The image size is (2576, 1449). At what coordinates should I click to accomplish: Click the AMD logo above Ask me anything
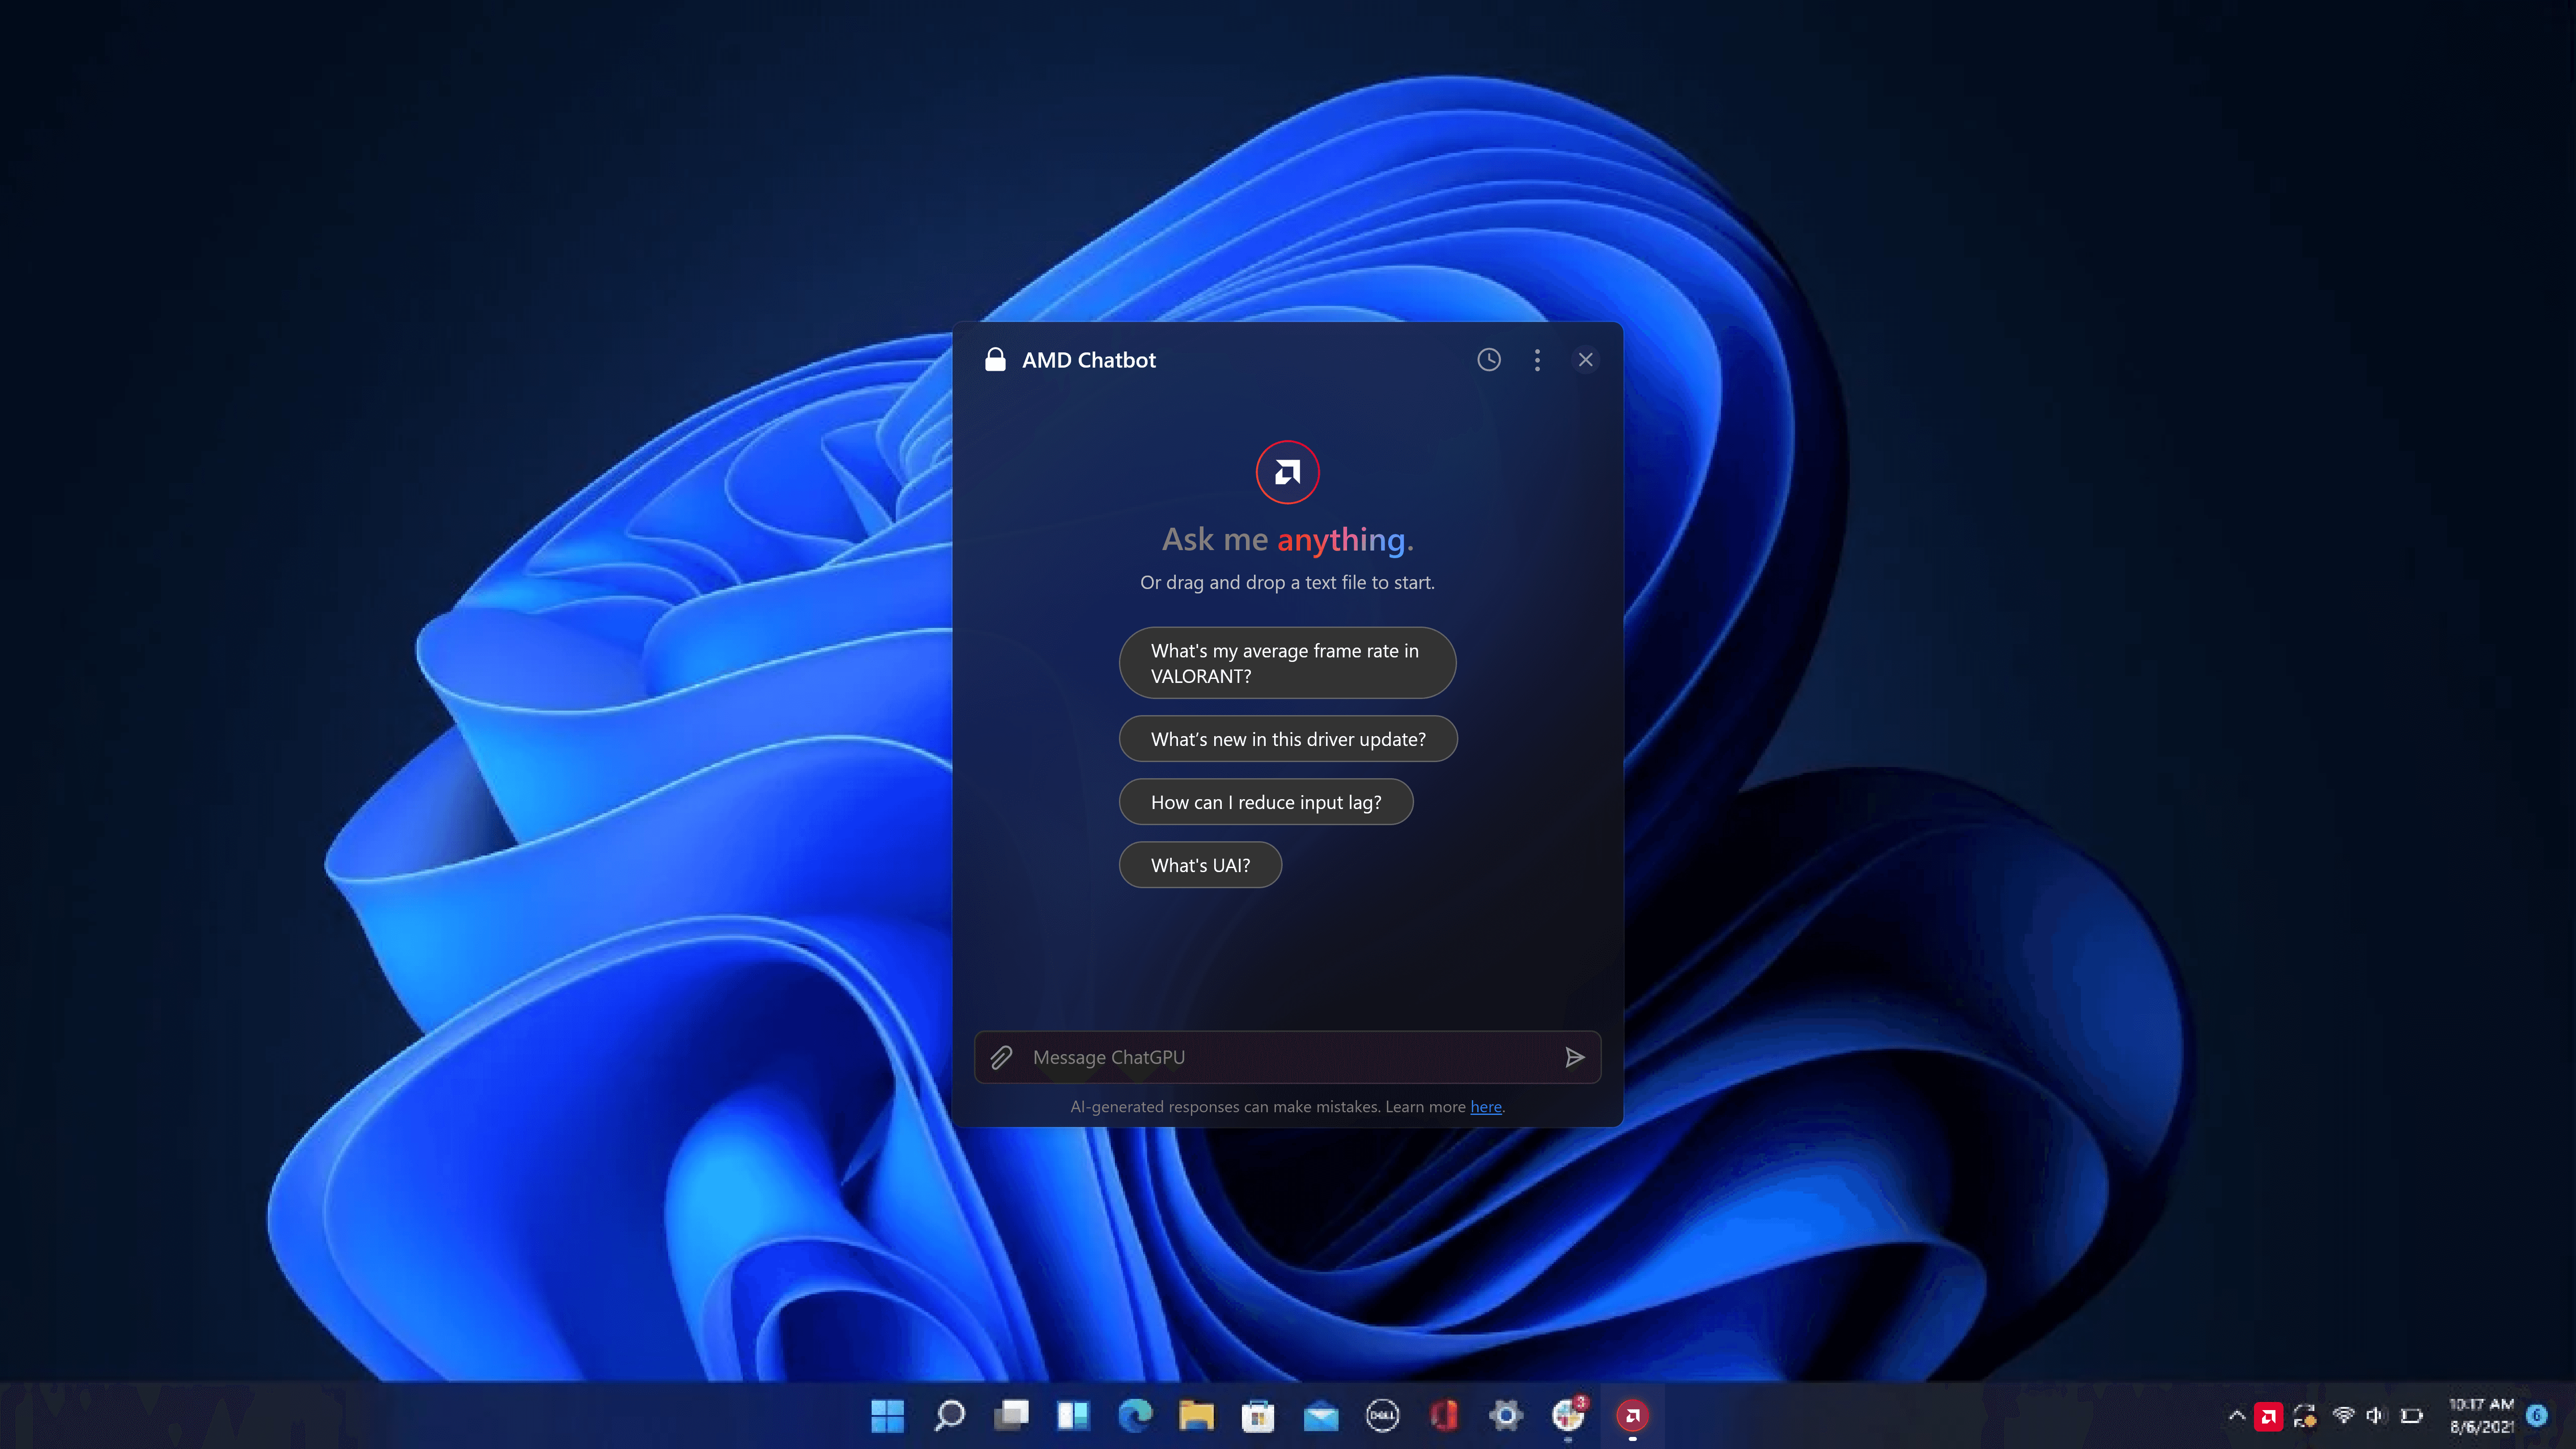(x=1287, y=472)
